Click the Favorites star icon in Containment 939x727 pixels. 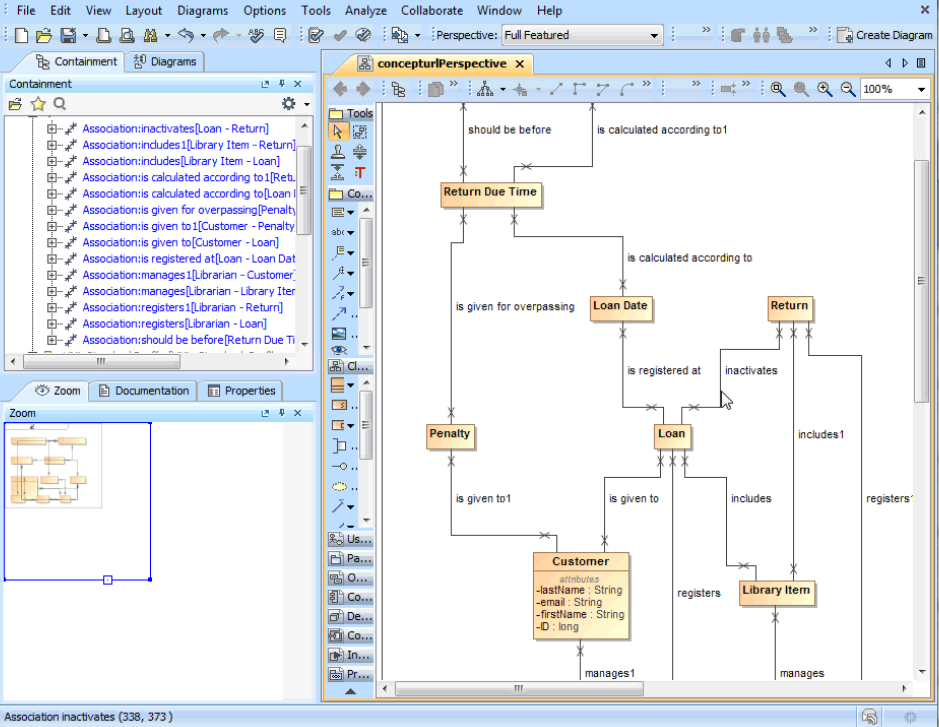pyautogui.click(x=38, y=104)
